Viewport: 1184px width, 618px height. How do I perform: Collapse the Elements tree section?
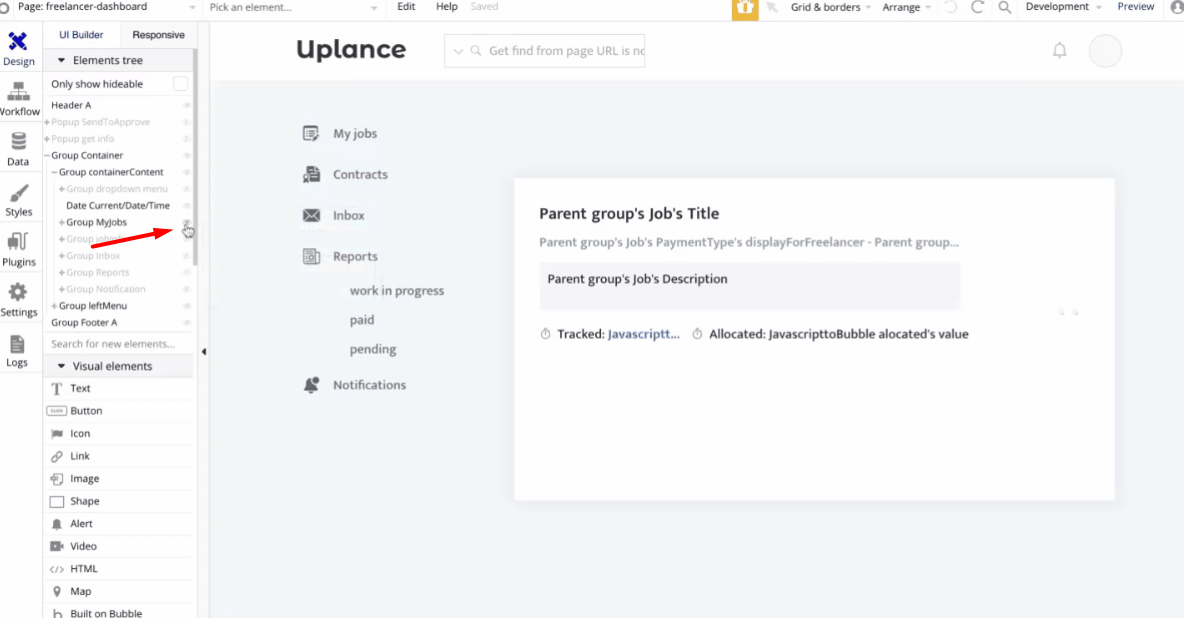coord(61,61)
